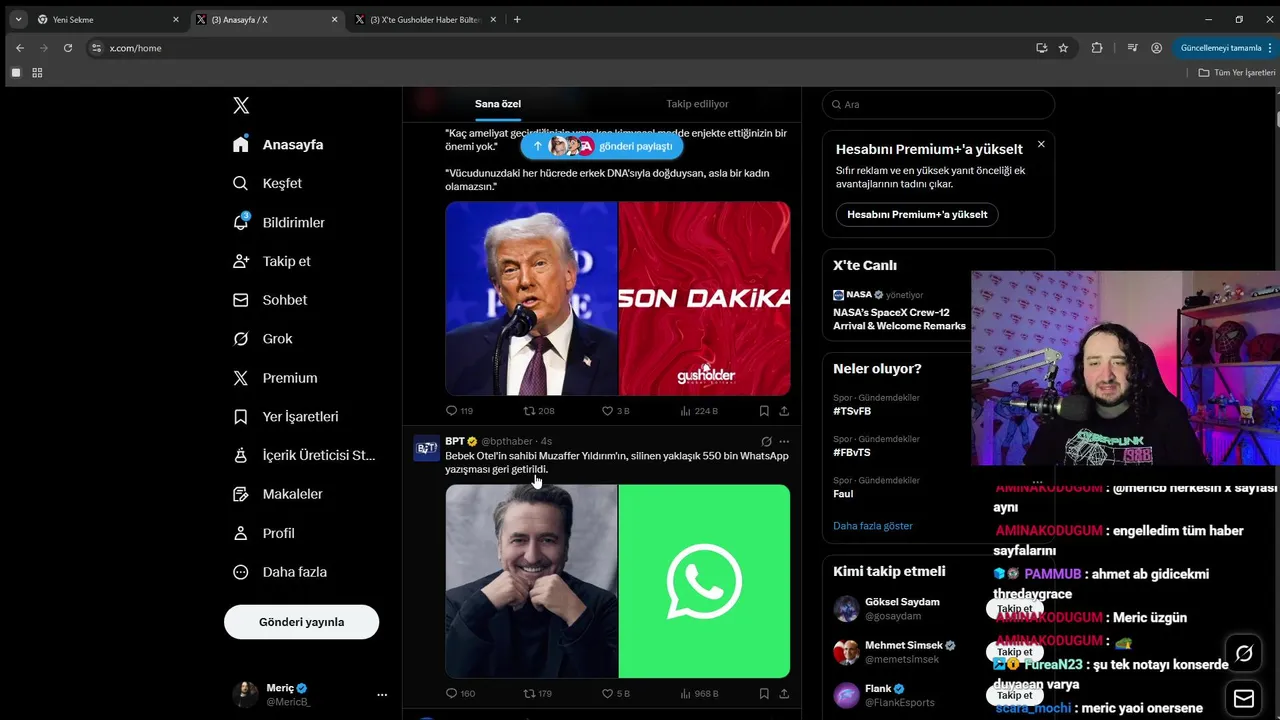Open more options on BPT post
Image resolution: width=1280 pixels, height=720 pixels.
tap(784, 441)
